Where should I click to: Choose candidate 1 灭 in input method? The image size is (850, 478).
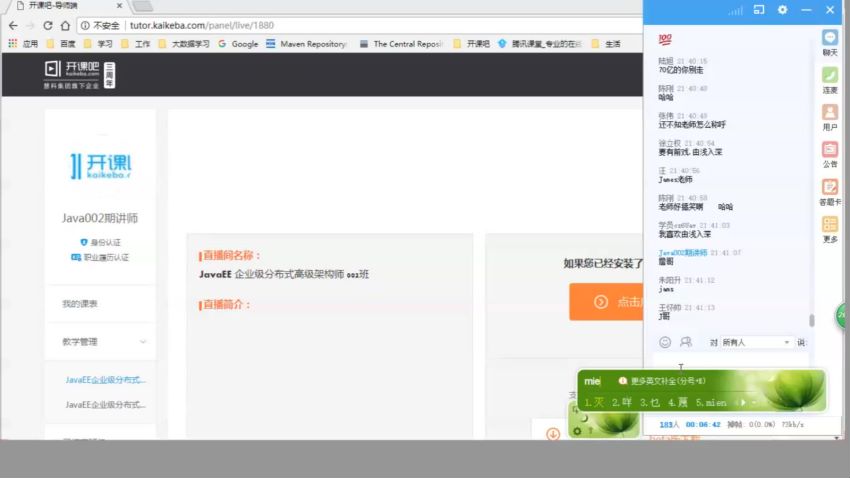click(594, 403)
